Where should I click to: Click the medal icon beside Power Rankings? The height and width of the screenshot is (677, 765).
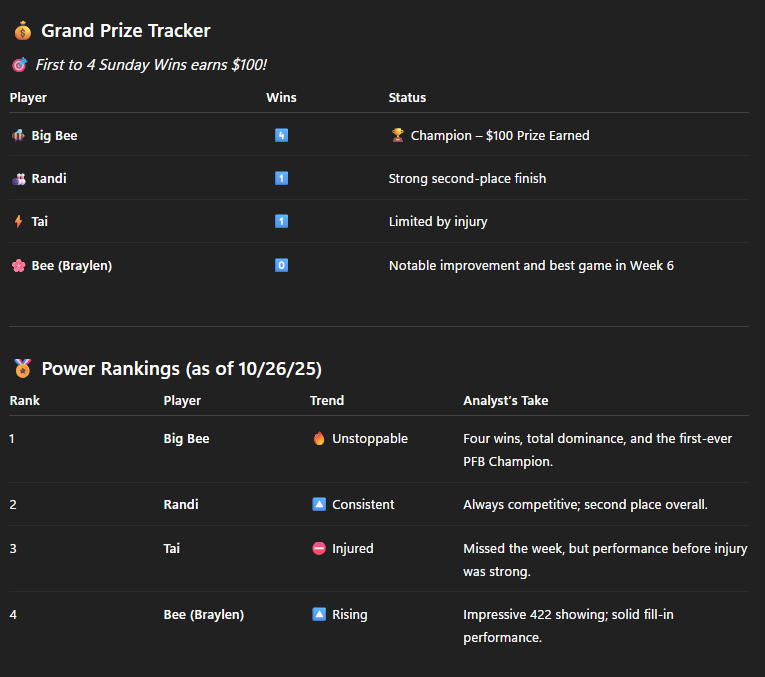point(22,369)
